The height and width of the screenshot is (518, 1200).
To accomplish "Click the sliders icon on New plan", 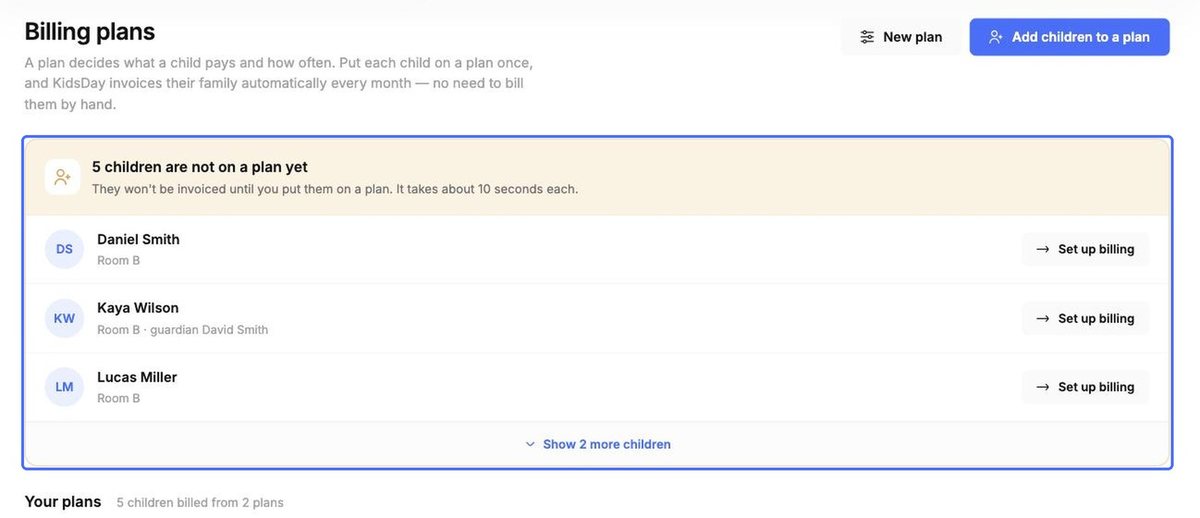I will tap(867, 37).
